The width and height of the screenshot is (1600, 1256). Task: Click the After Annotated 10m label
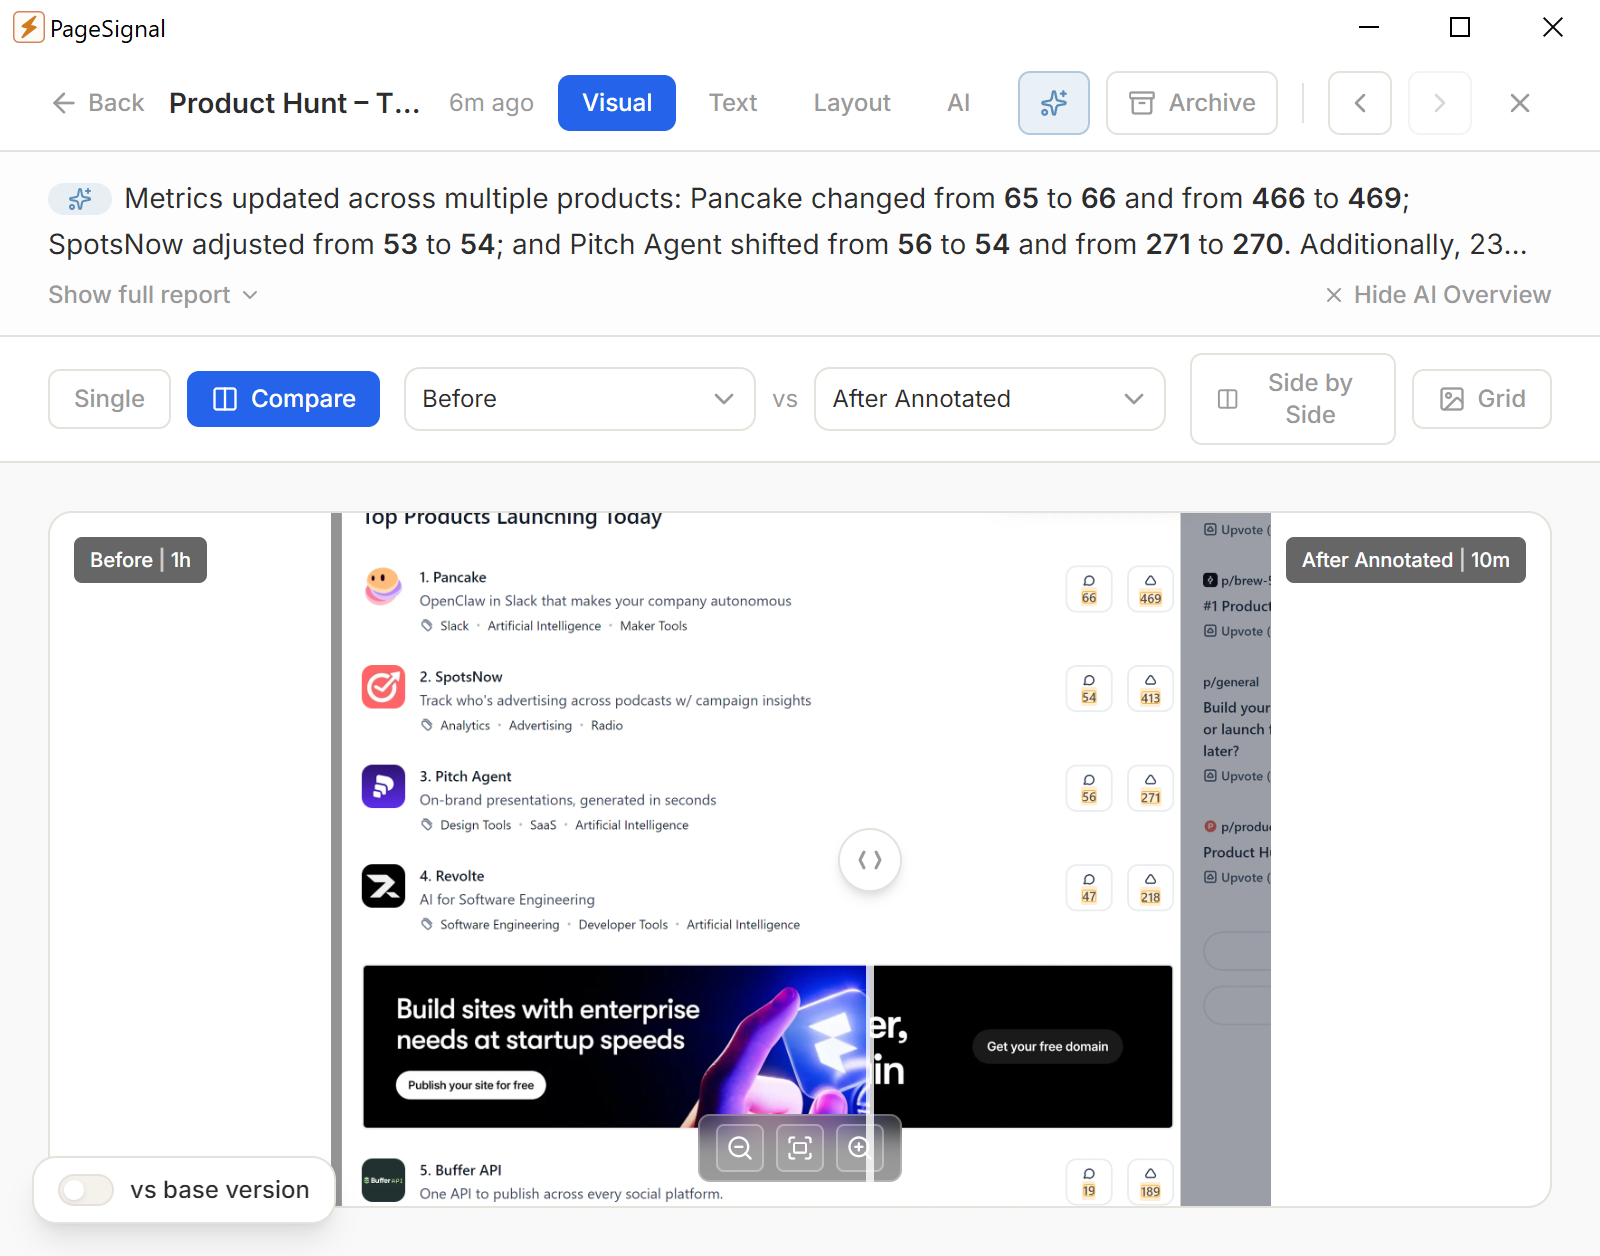tap(1405, 560)
